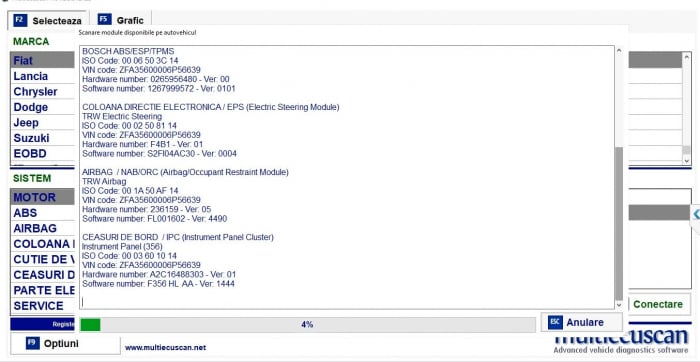Click the F5 key icon beside Grafic
The height and width of the screenshot is (362, 700).
(x=104, y=20)
